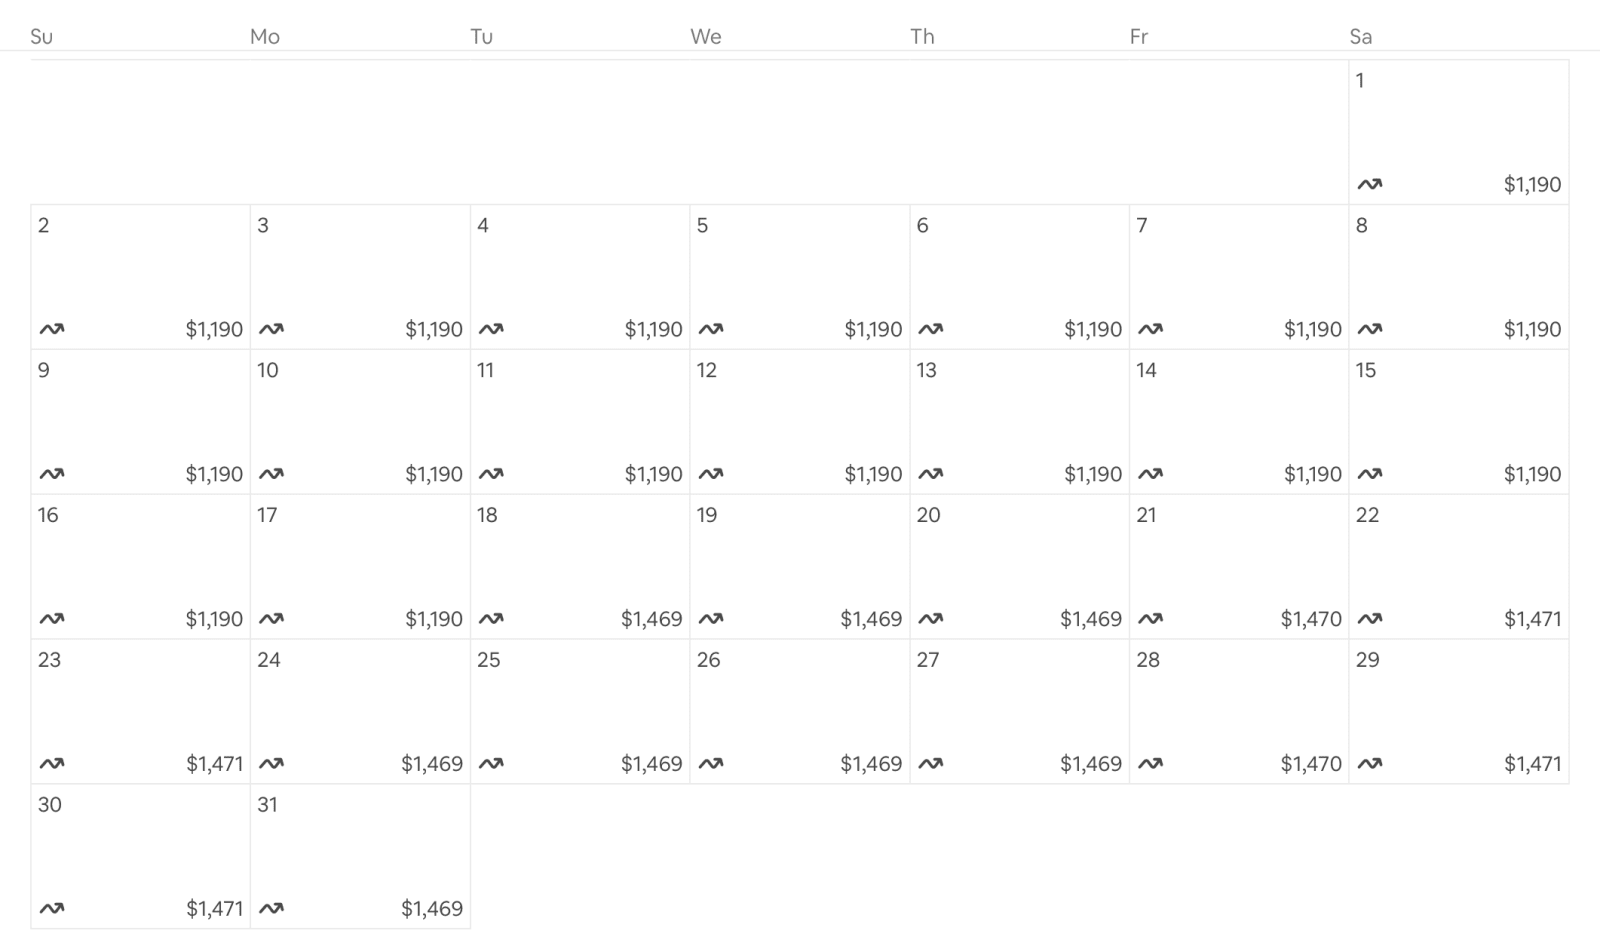
Task: Click the trend icon on day 30
Action: (x=52, y=909)
